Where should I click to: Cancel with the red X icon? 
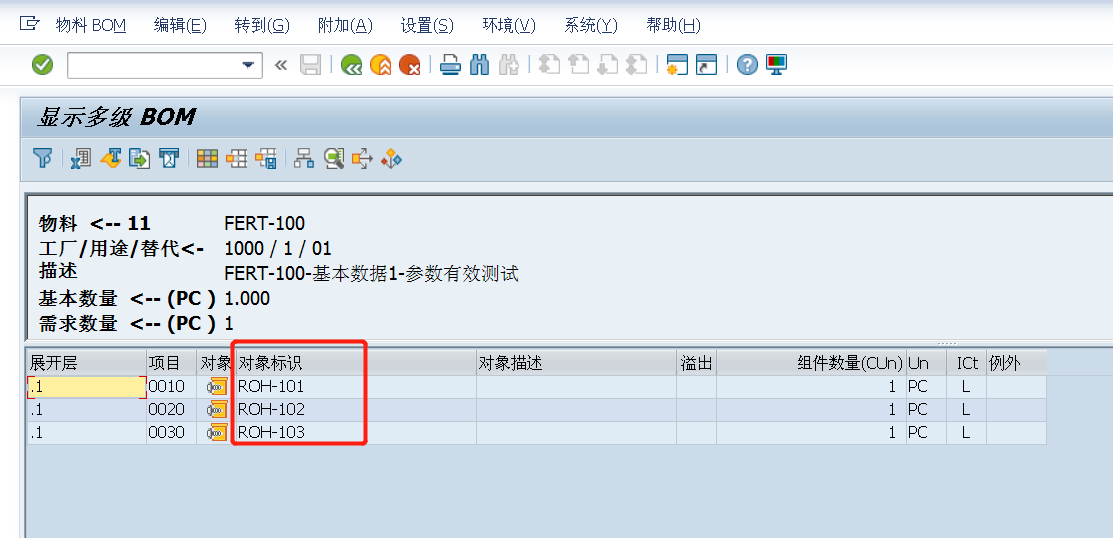pos(410,65)
